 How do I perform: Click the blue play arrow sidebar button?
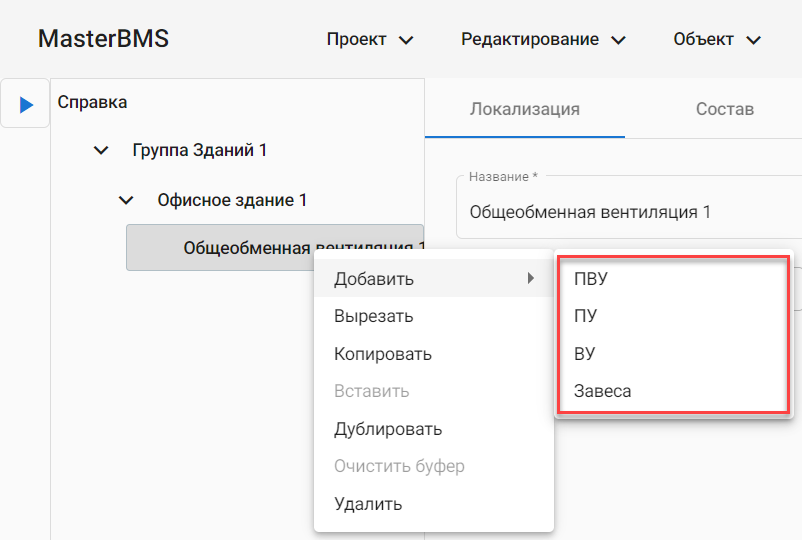coord(26,104)
